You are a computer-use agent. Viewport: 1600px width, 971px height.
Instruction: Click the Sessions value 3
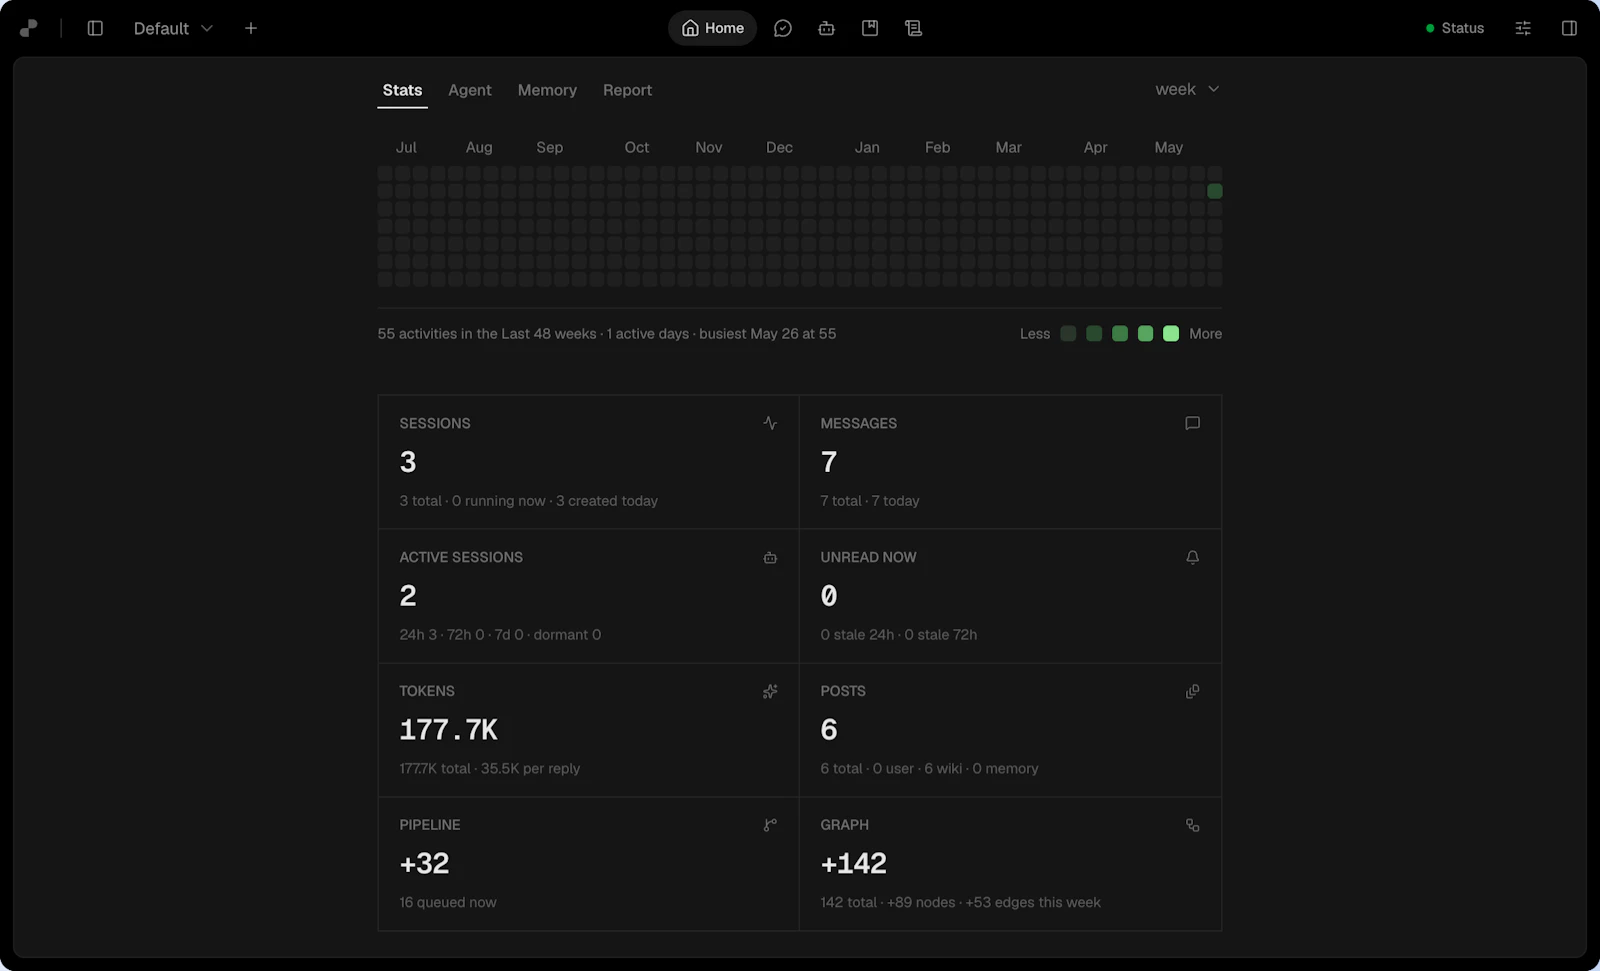408,462
